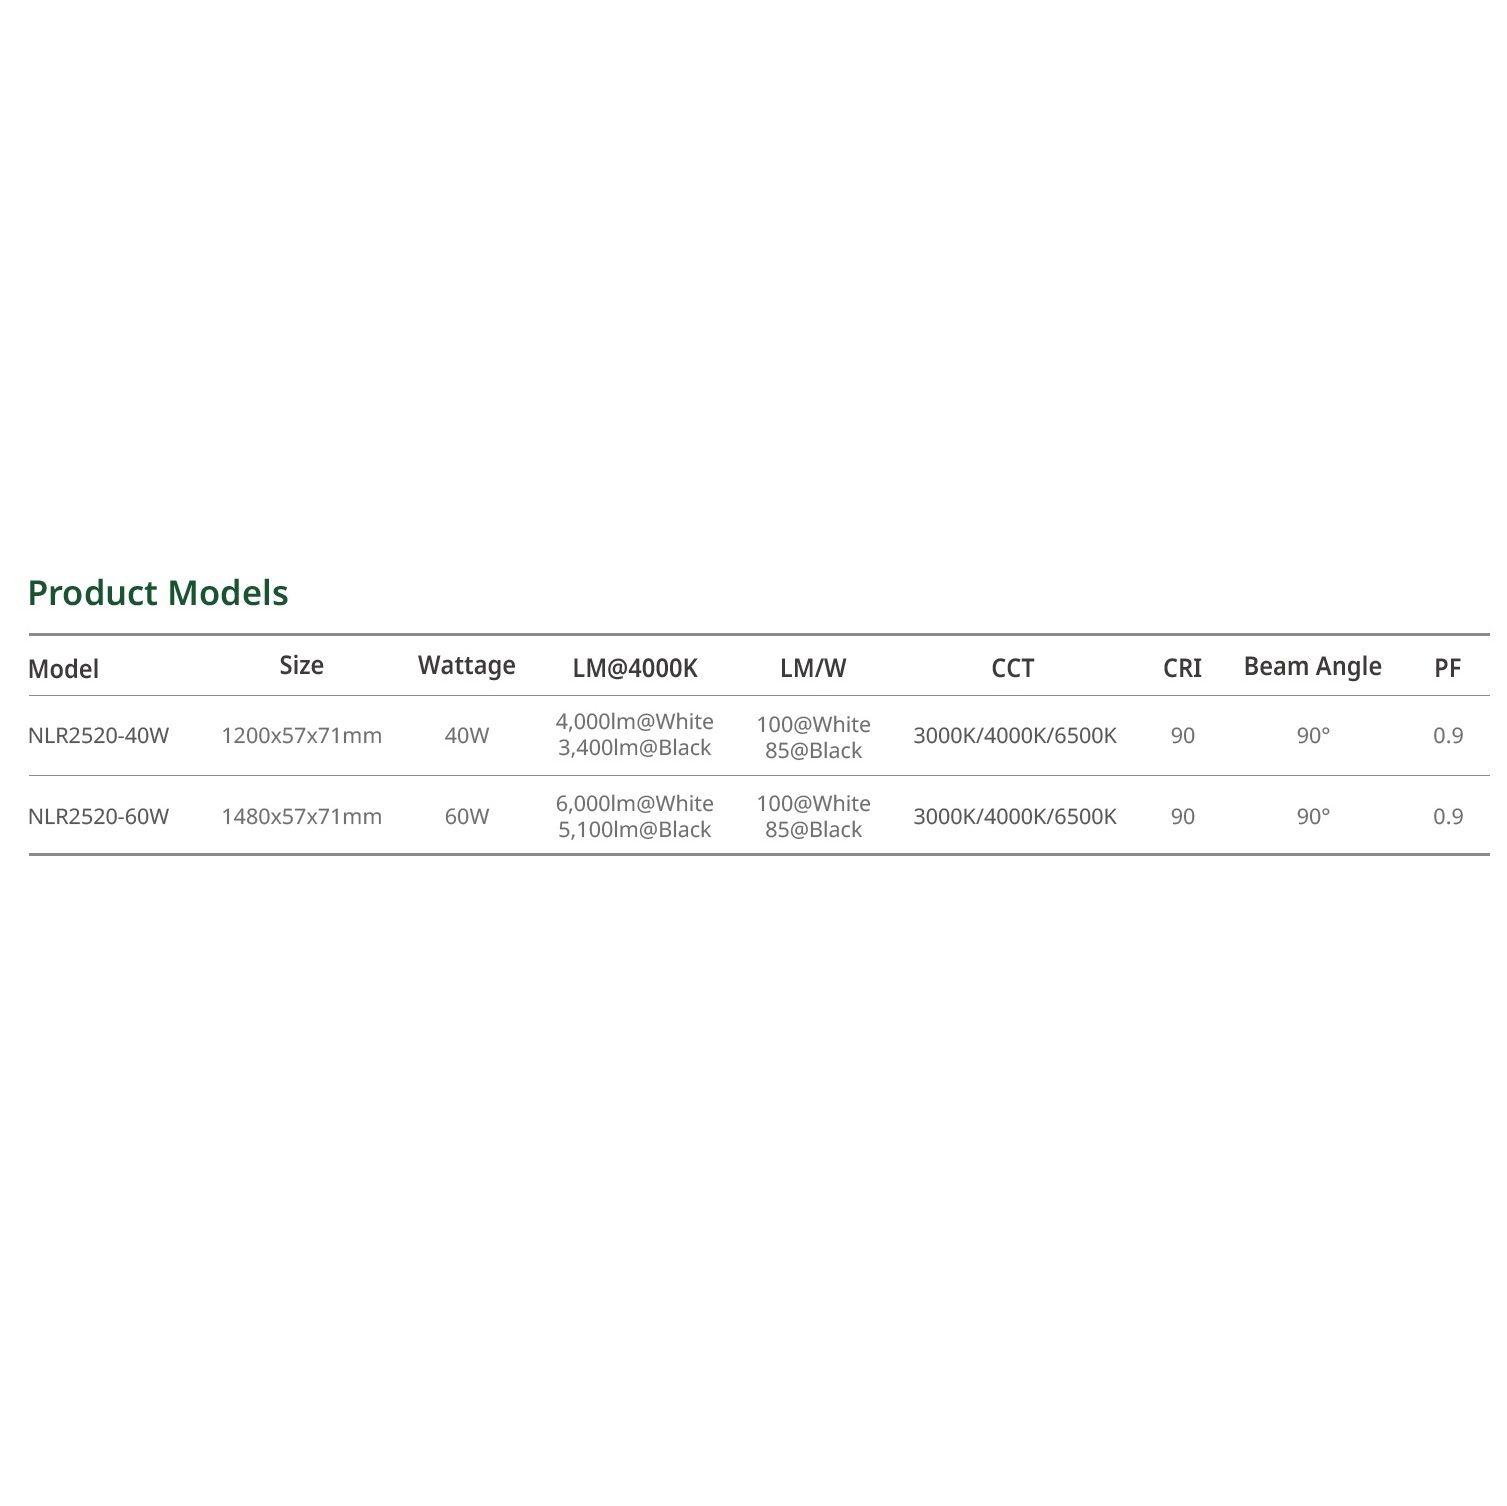Click the 4,000lm@White lumen value
Image resolution: width=1507 pixels, height=1506 pixels.
click(635, 722)
